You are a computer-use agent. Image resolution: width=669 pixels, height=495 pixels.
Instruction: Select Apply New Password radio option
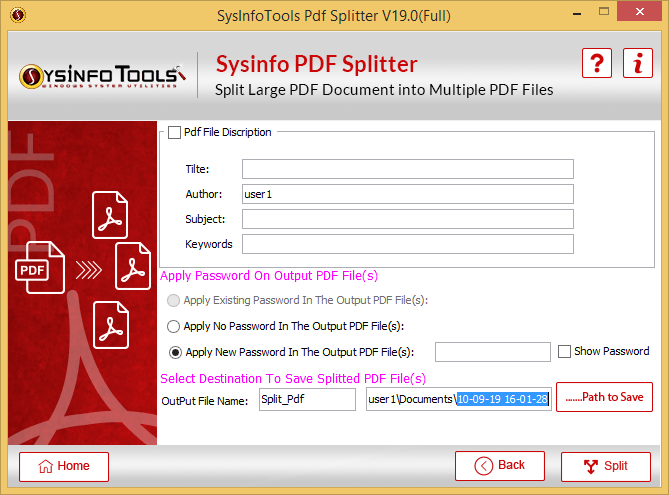click(x=175, y=352)
